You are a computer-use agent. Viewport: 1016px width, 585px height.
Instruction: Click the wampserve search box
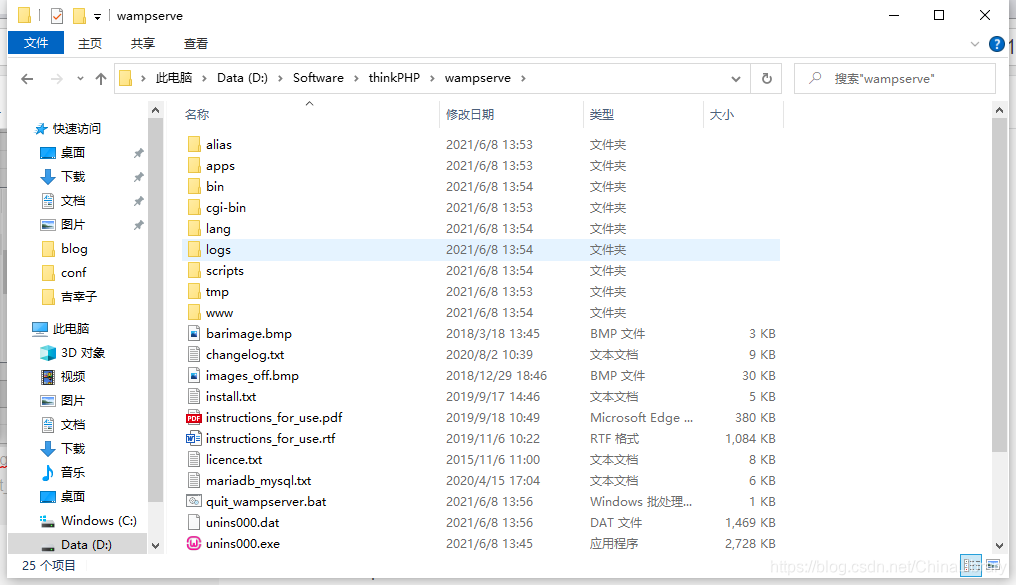[x=895, y=78]
